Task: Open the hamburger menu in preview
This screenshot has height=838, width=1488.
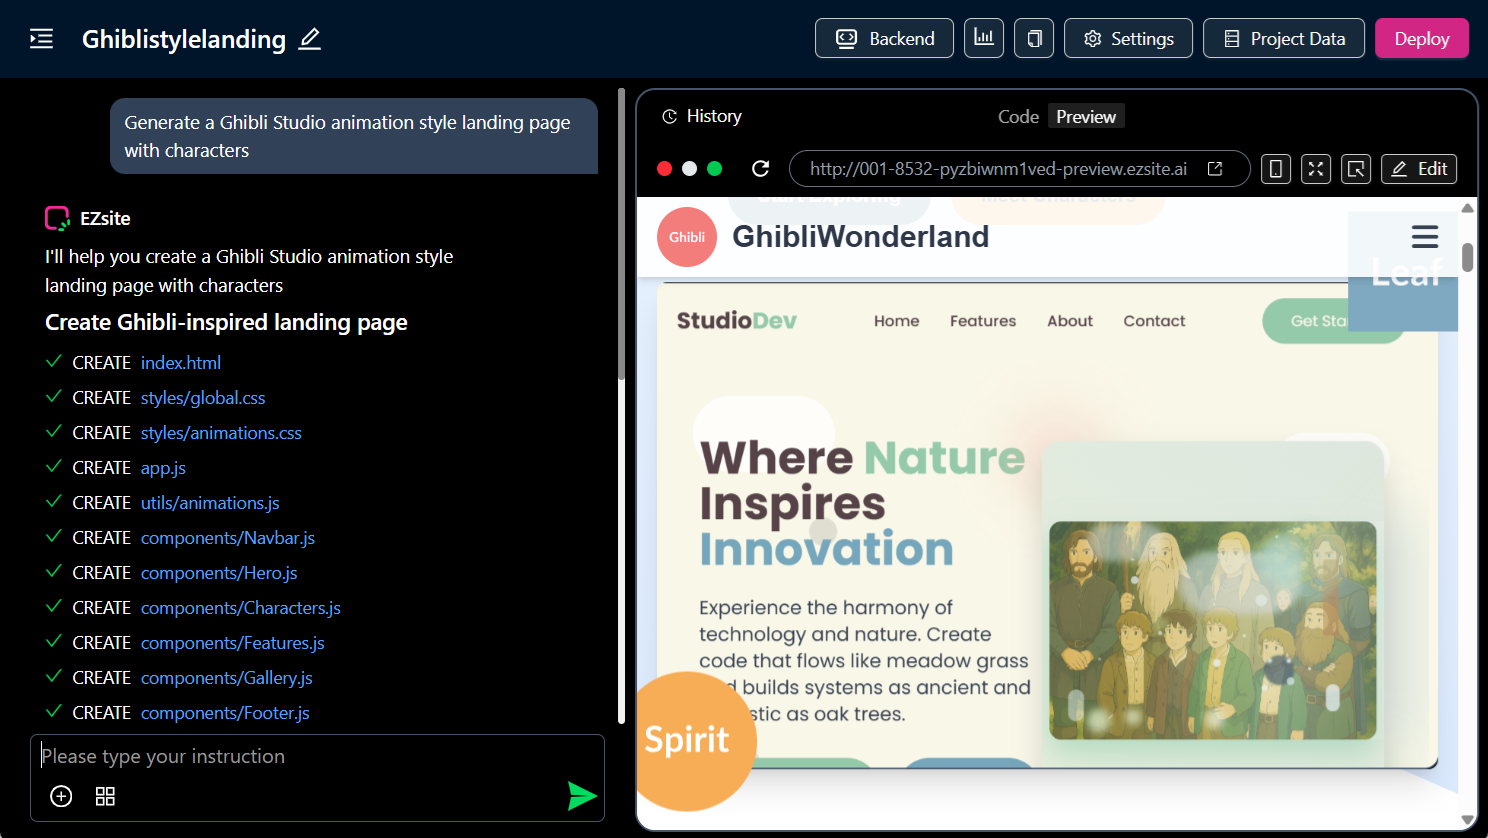Action: click(1425, 237)
